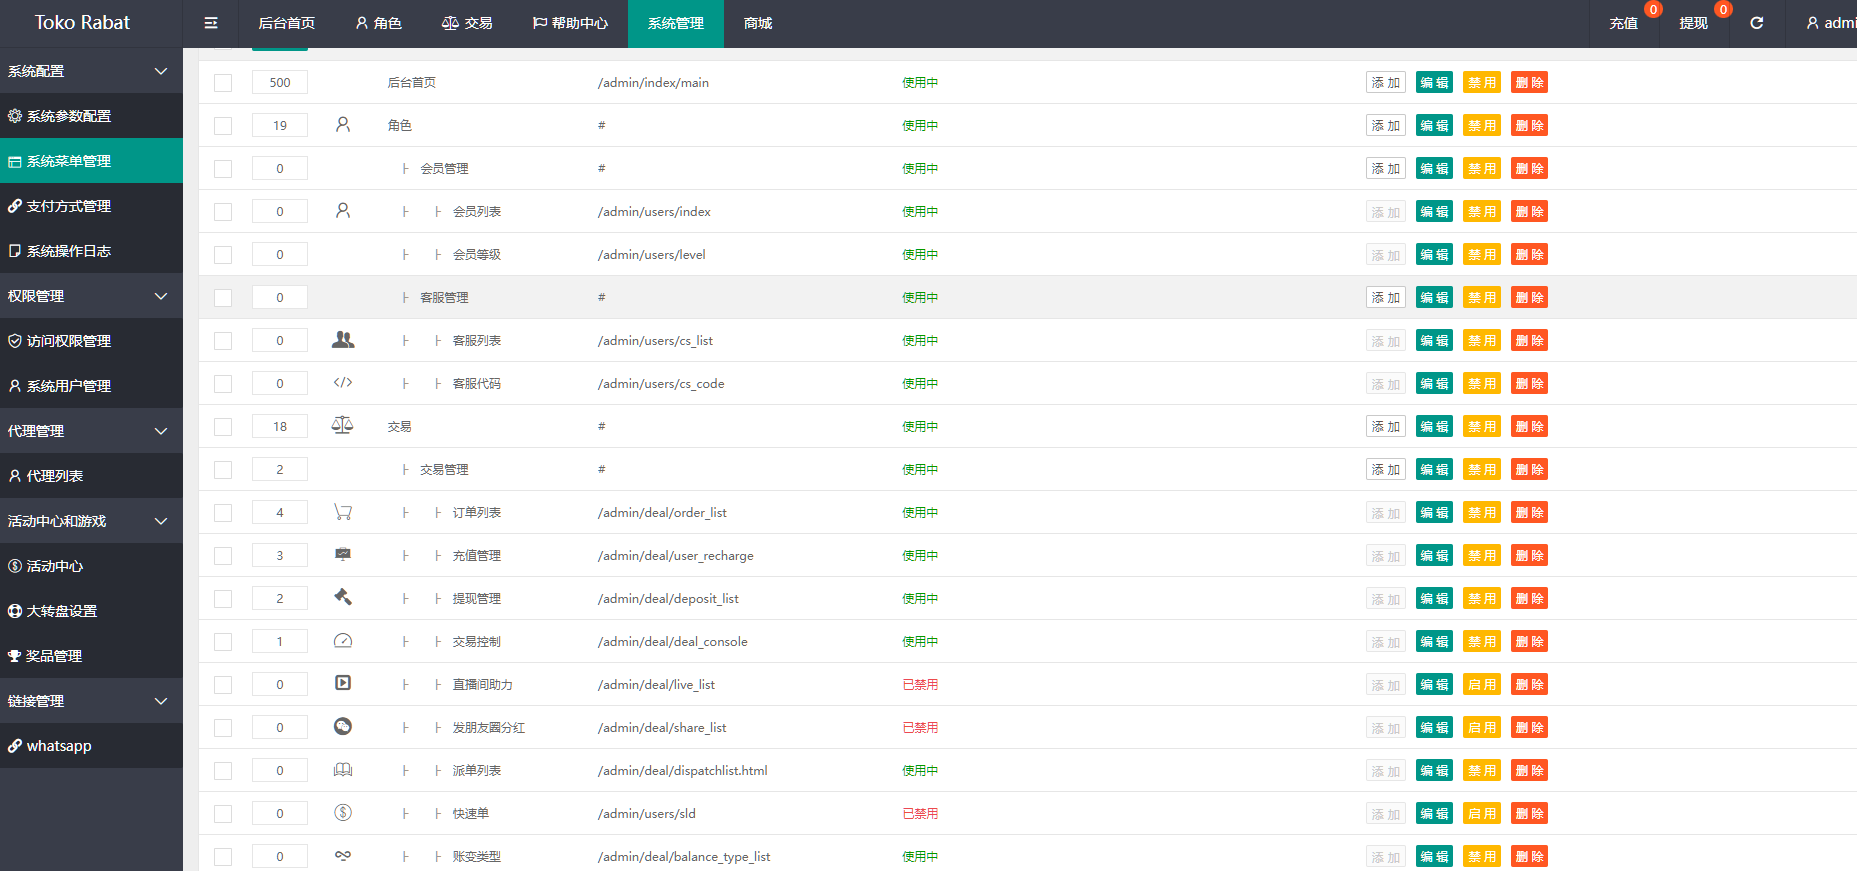Image resolution: width=1857 pixels, height=871 pixels.
Task: Click 添加 button in 客服管理 row
Action: click(x=1385, y=298)
